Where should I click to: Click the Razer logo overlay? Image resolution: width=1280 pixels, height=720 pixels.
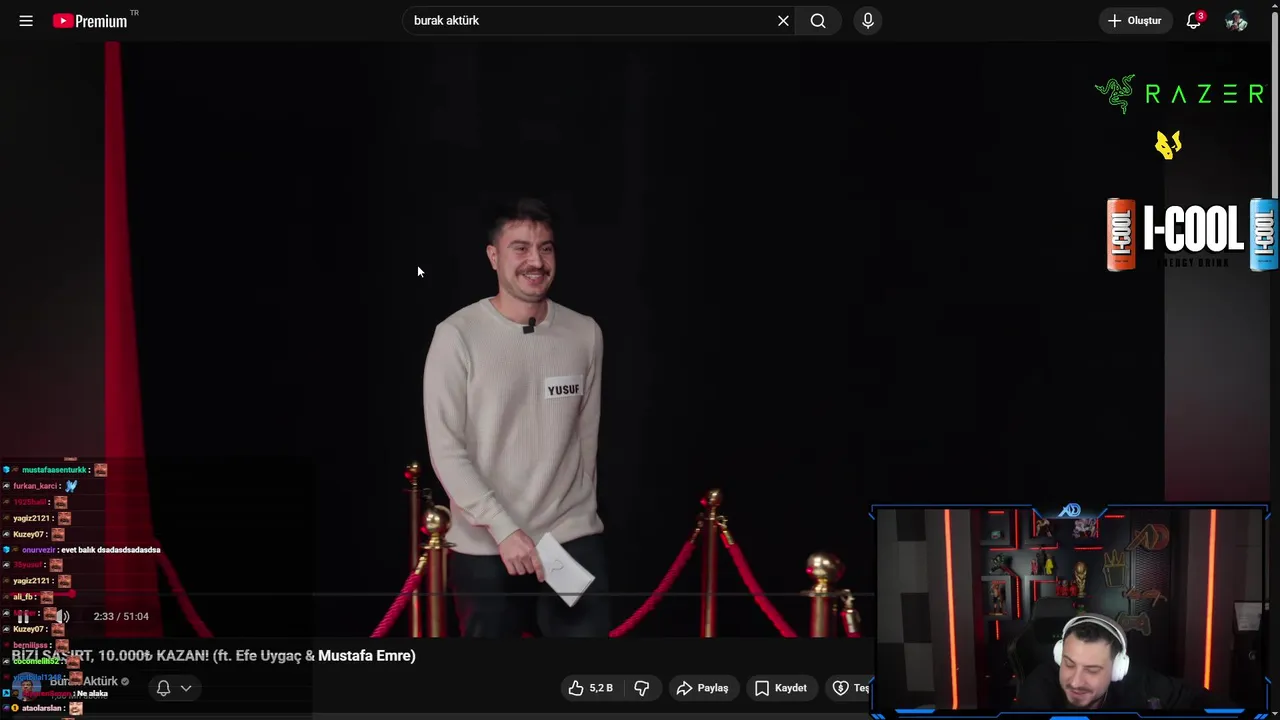coord(1180,94)
